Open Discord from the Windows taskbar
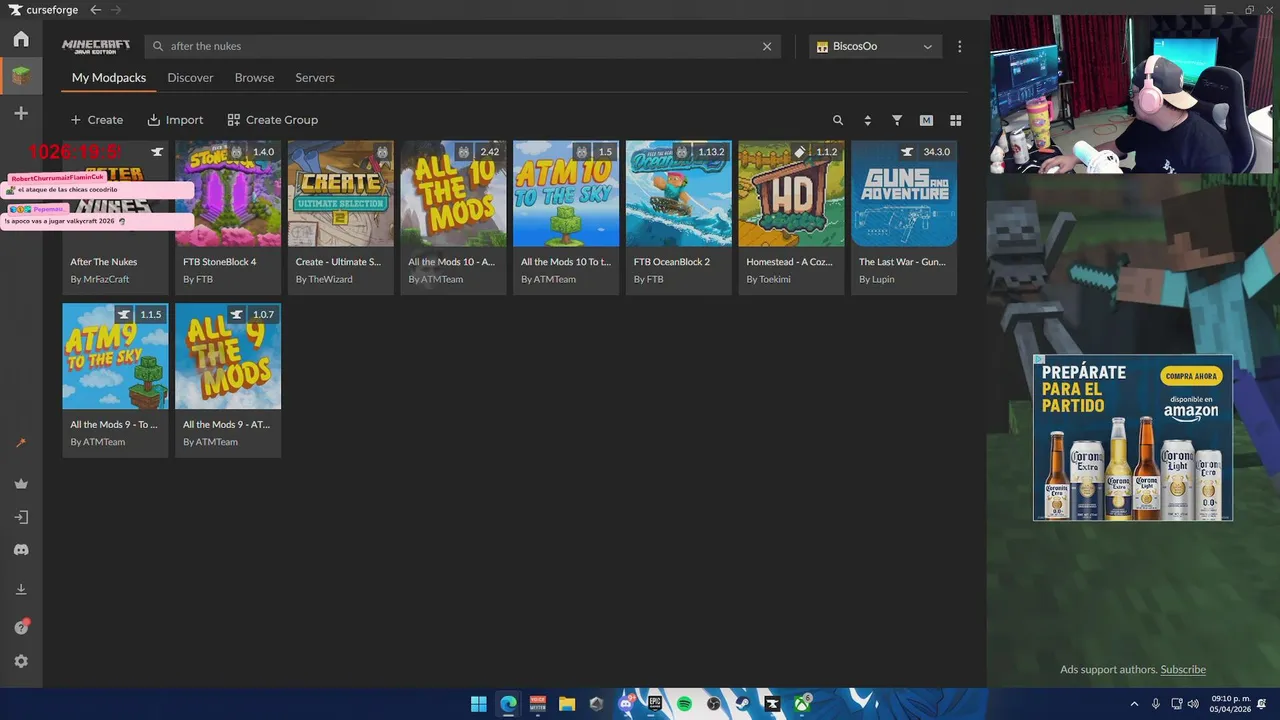The height and width of the screenshot is (720, 1280). (626, 704)
